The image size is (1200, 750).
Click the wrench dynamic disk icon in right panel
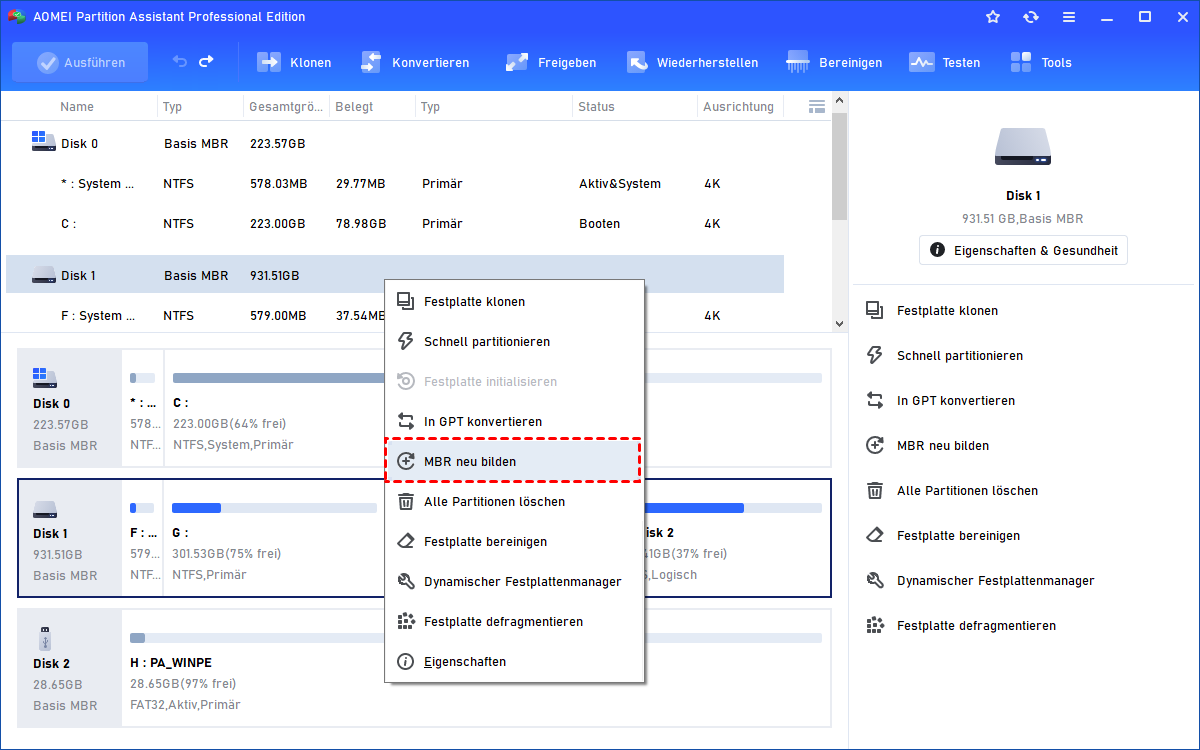coord(875,581)
